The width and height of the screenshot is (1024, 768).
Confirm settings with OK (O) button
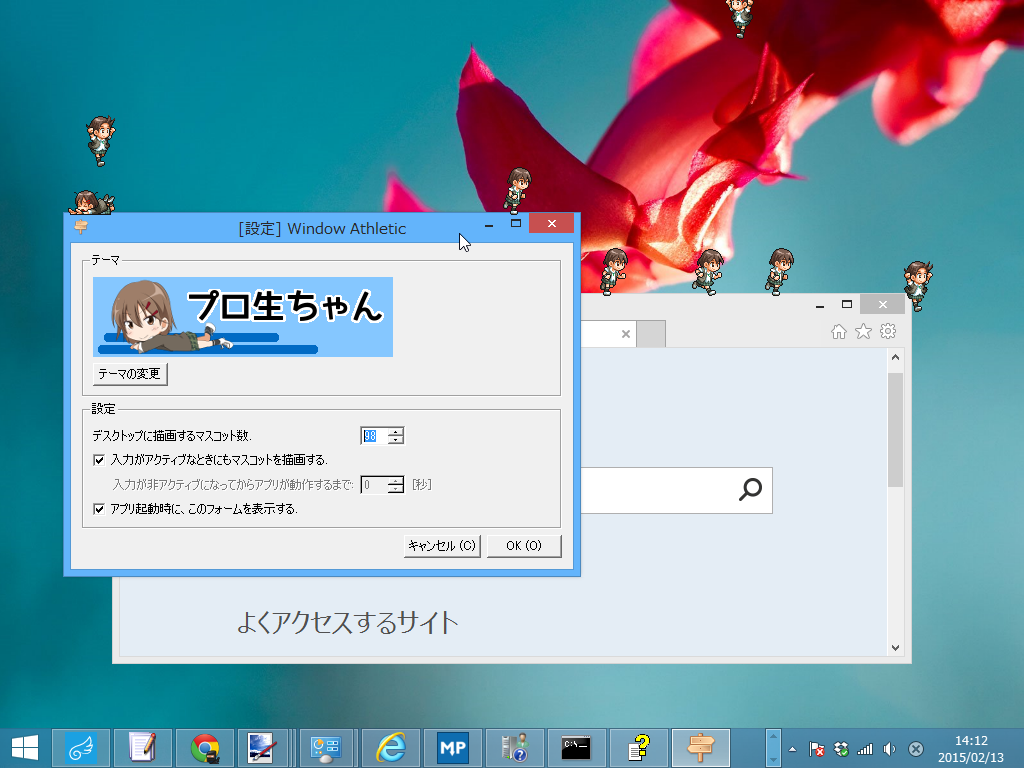click(x=524, y=545)
